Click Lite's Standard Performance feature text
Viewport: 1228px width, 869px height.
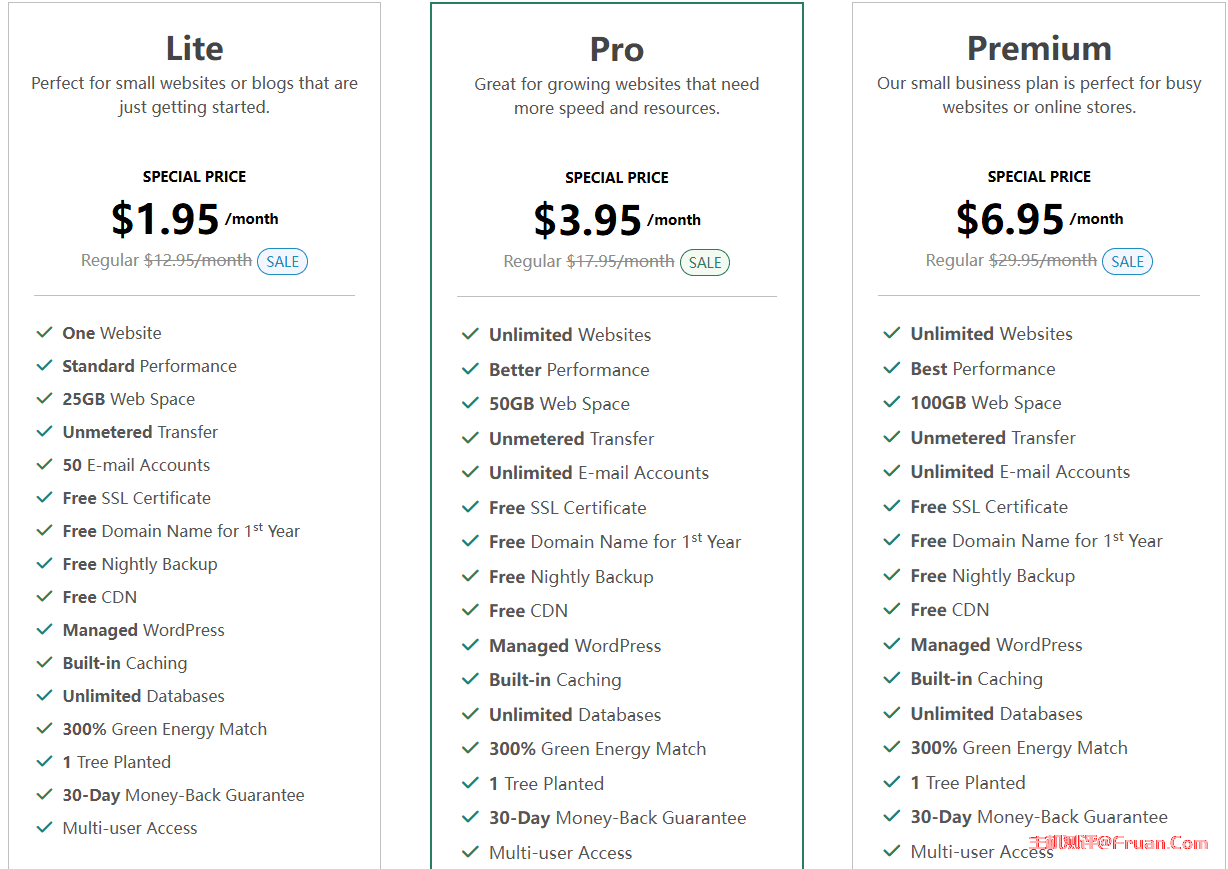point(149,366)
